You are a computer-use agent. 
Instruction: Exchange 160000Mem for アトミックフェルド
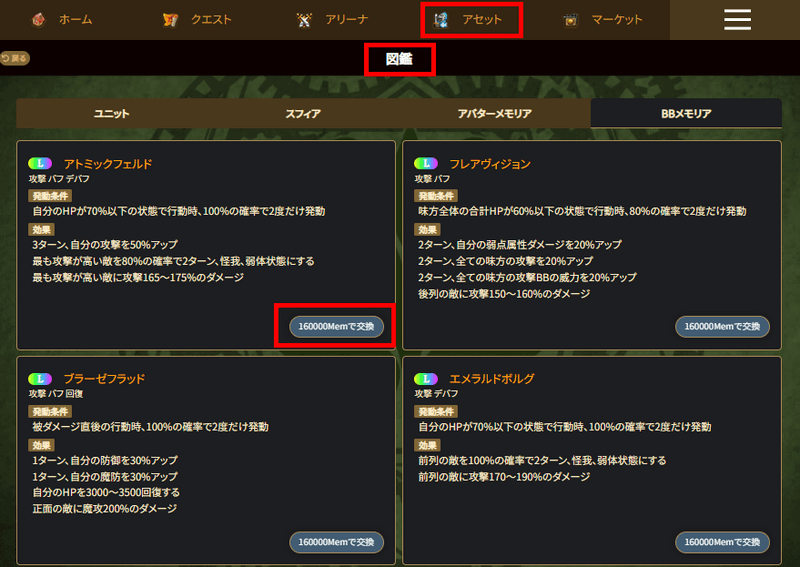click(x=336, y=327)
